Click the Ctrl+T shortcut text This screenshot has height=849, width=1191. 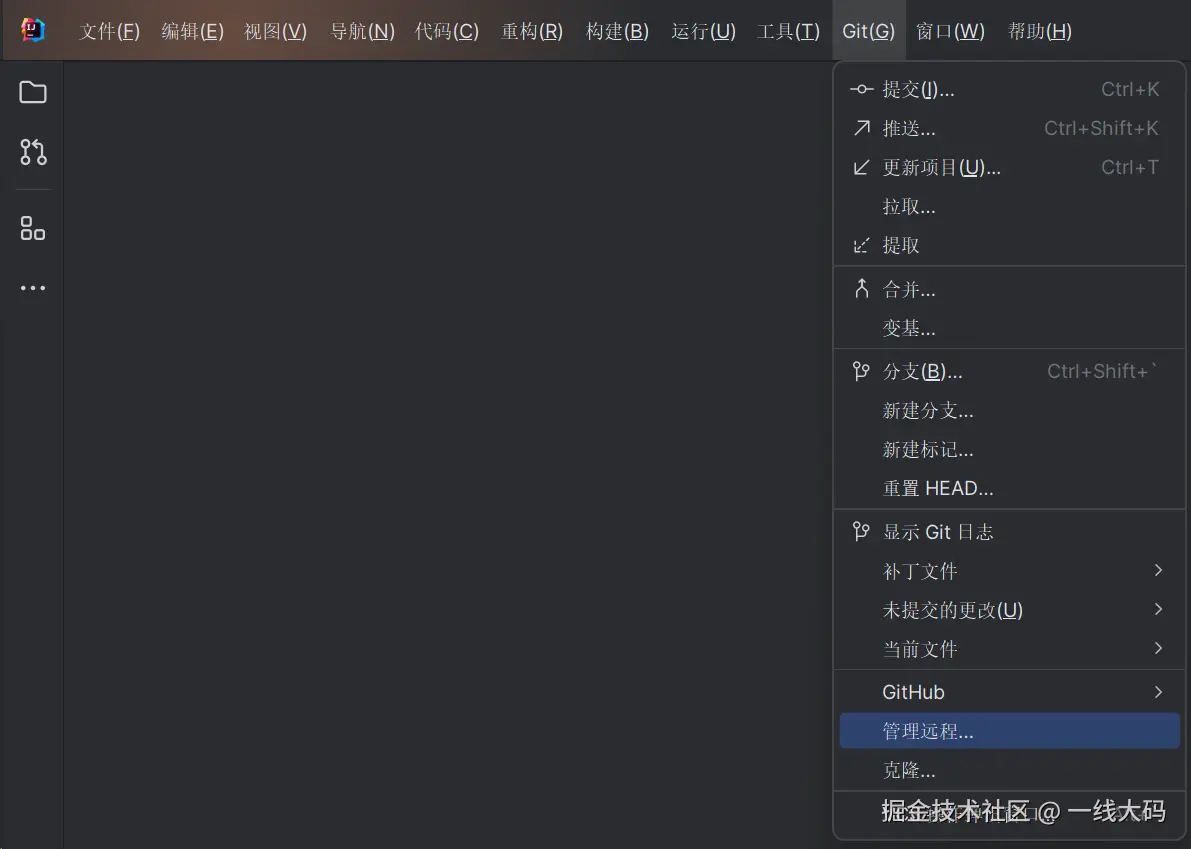pos(1130,167)
